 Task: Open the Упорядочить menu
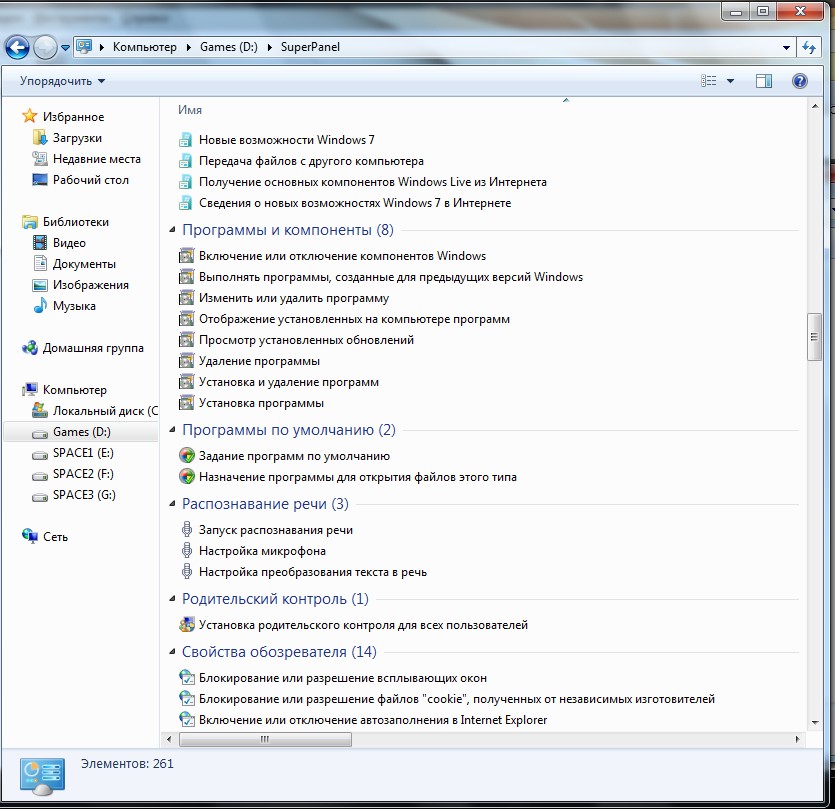[62, 81]
